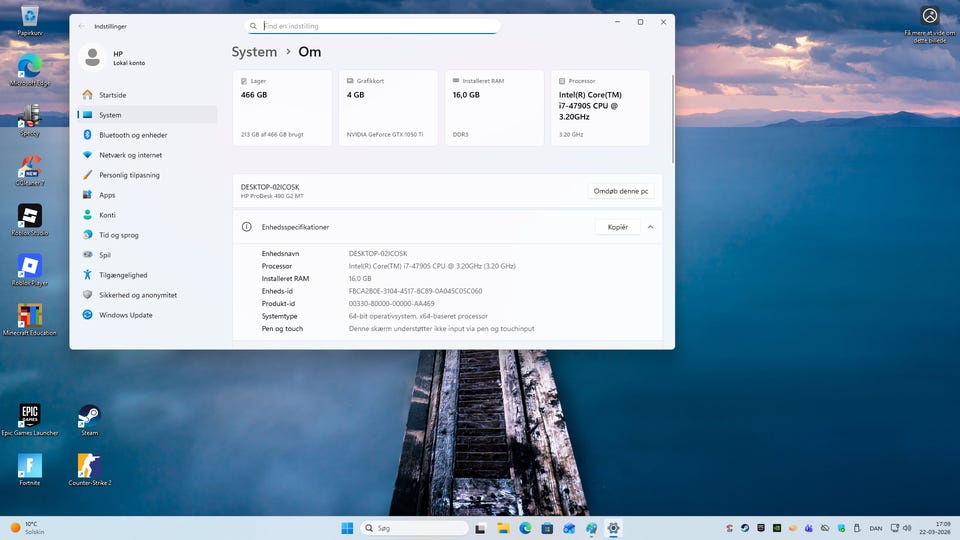Select Netværk og internet in sidebar
This screenshot has width=960, height=540.
point(130,155)
